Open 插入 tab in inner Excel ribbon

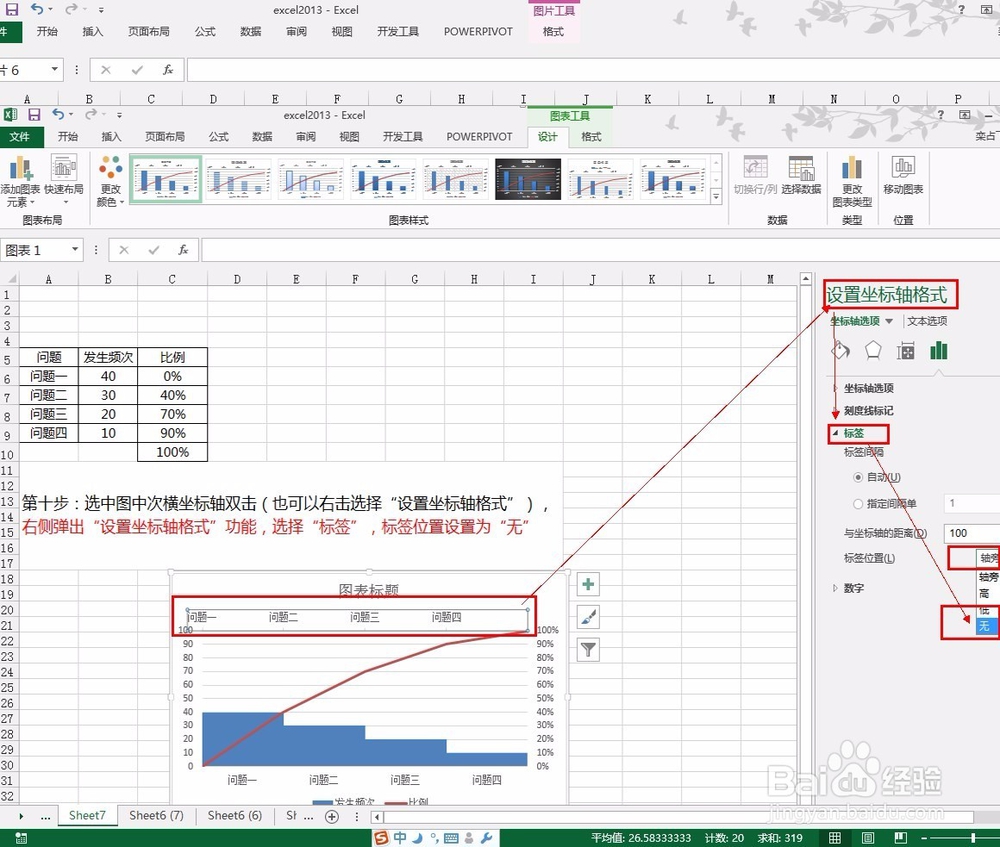(111, 136)
